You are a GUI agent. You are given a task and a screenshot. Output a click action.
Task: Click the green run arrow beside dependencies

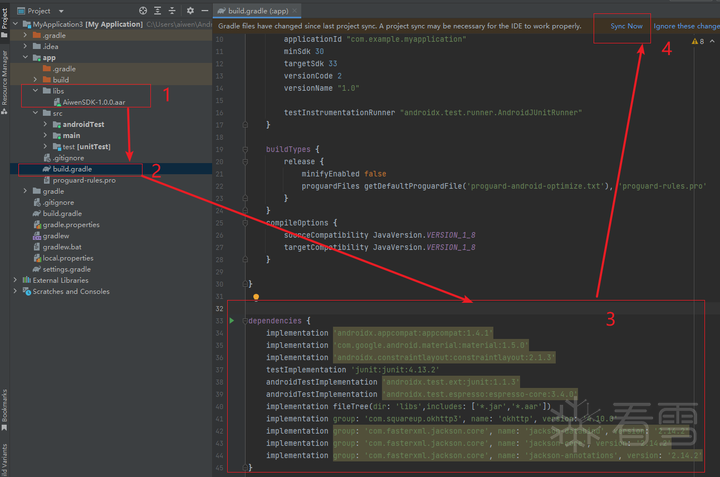pos(232,320)
